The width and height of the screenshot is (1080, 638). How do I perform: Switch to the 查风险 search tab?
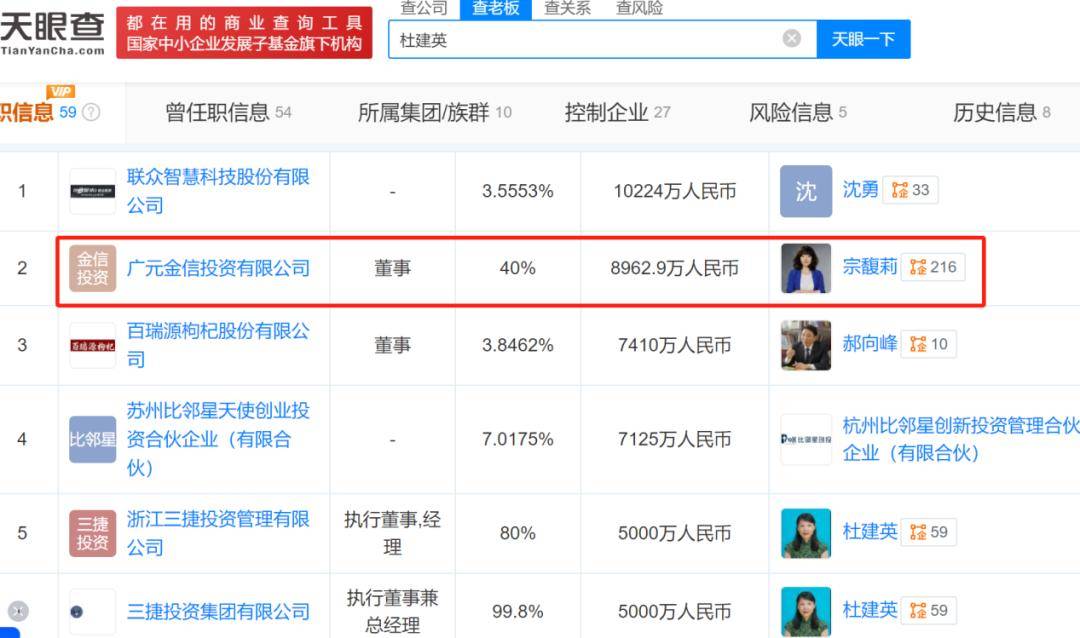[642, 10]
